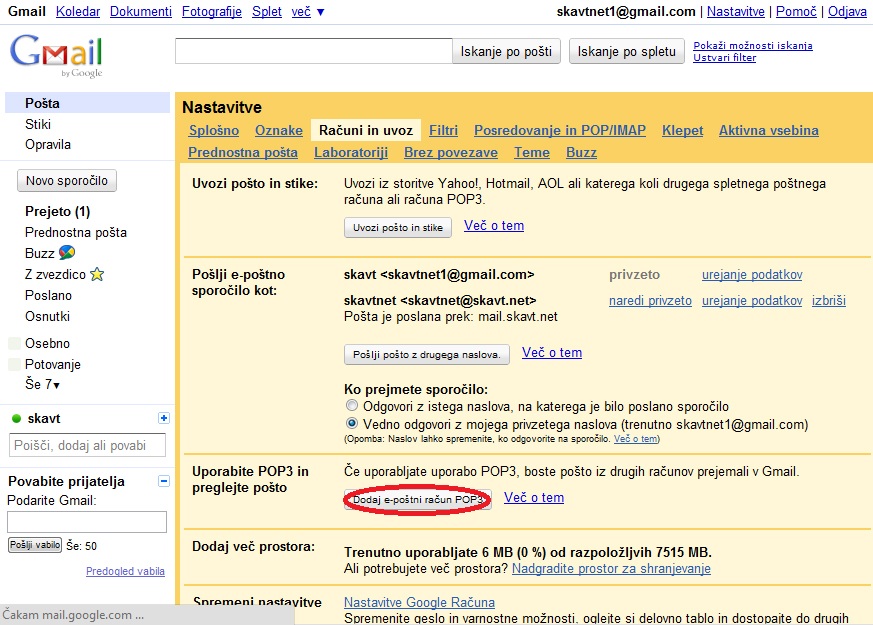Click the plus icon in the skavt chat panel
This screenshot has height=625, width=873.
[164, 418]
